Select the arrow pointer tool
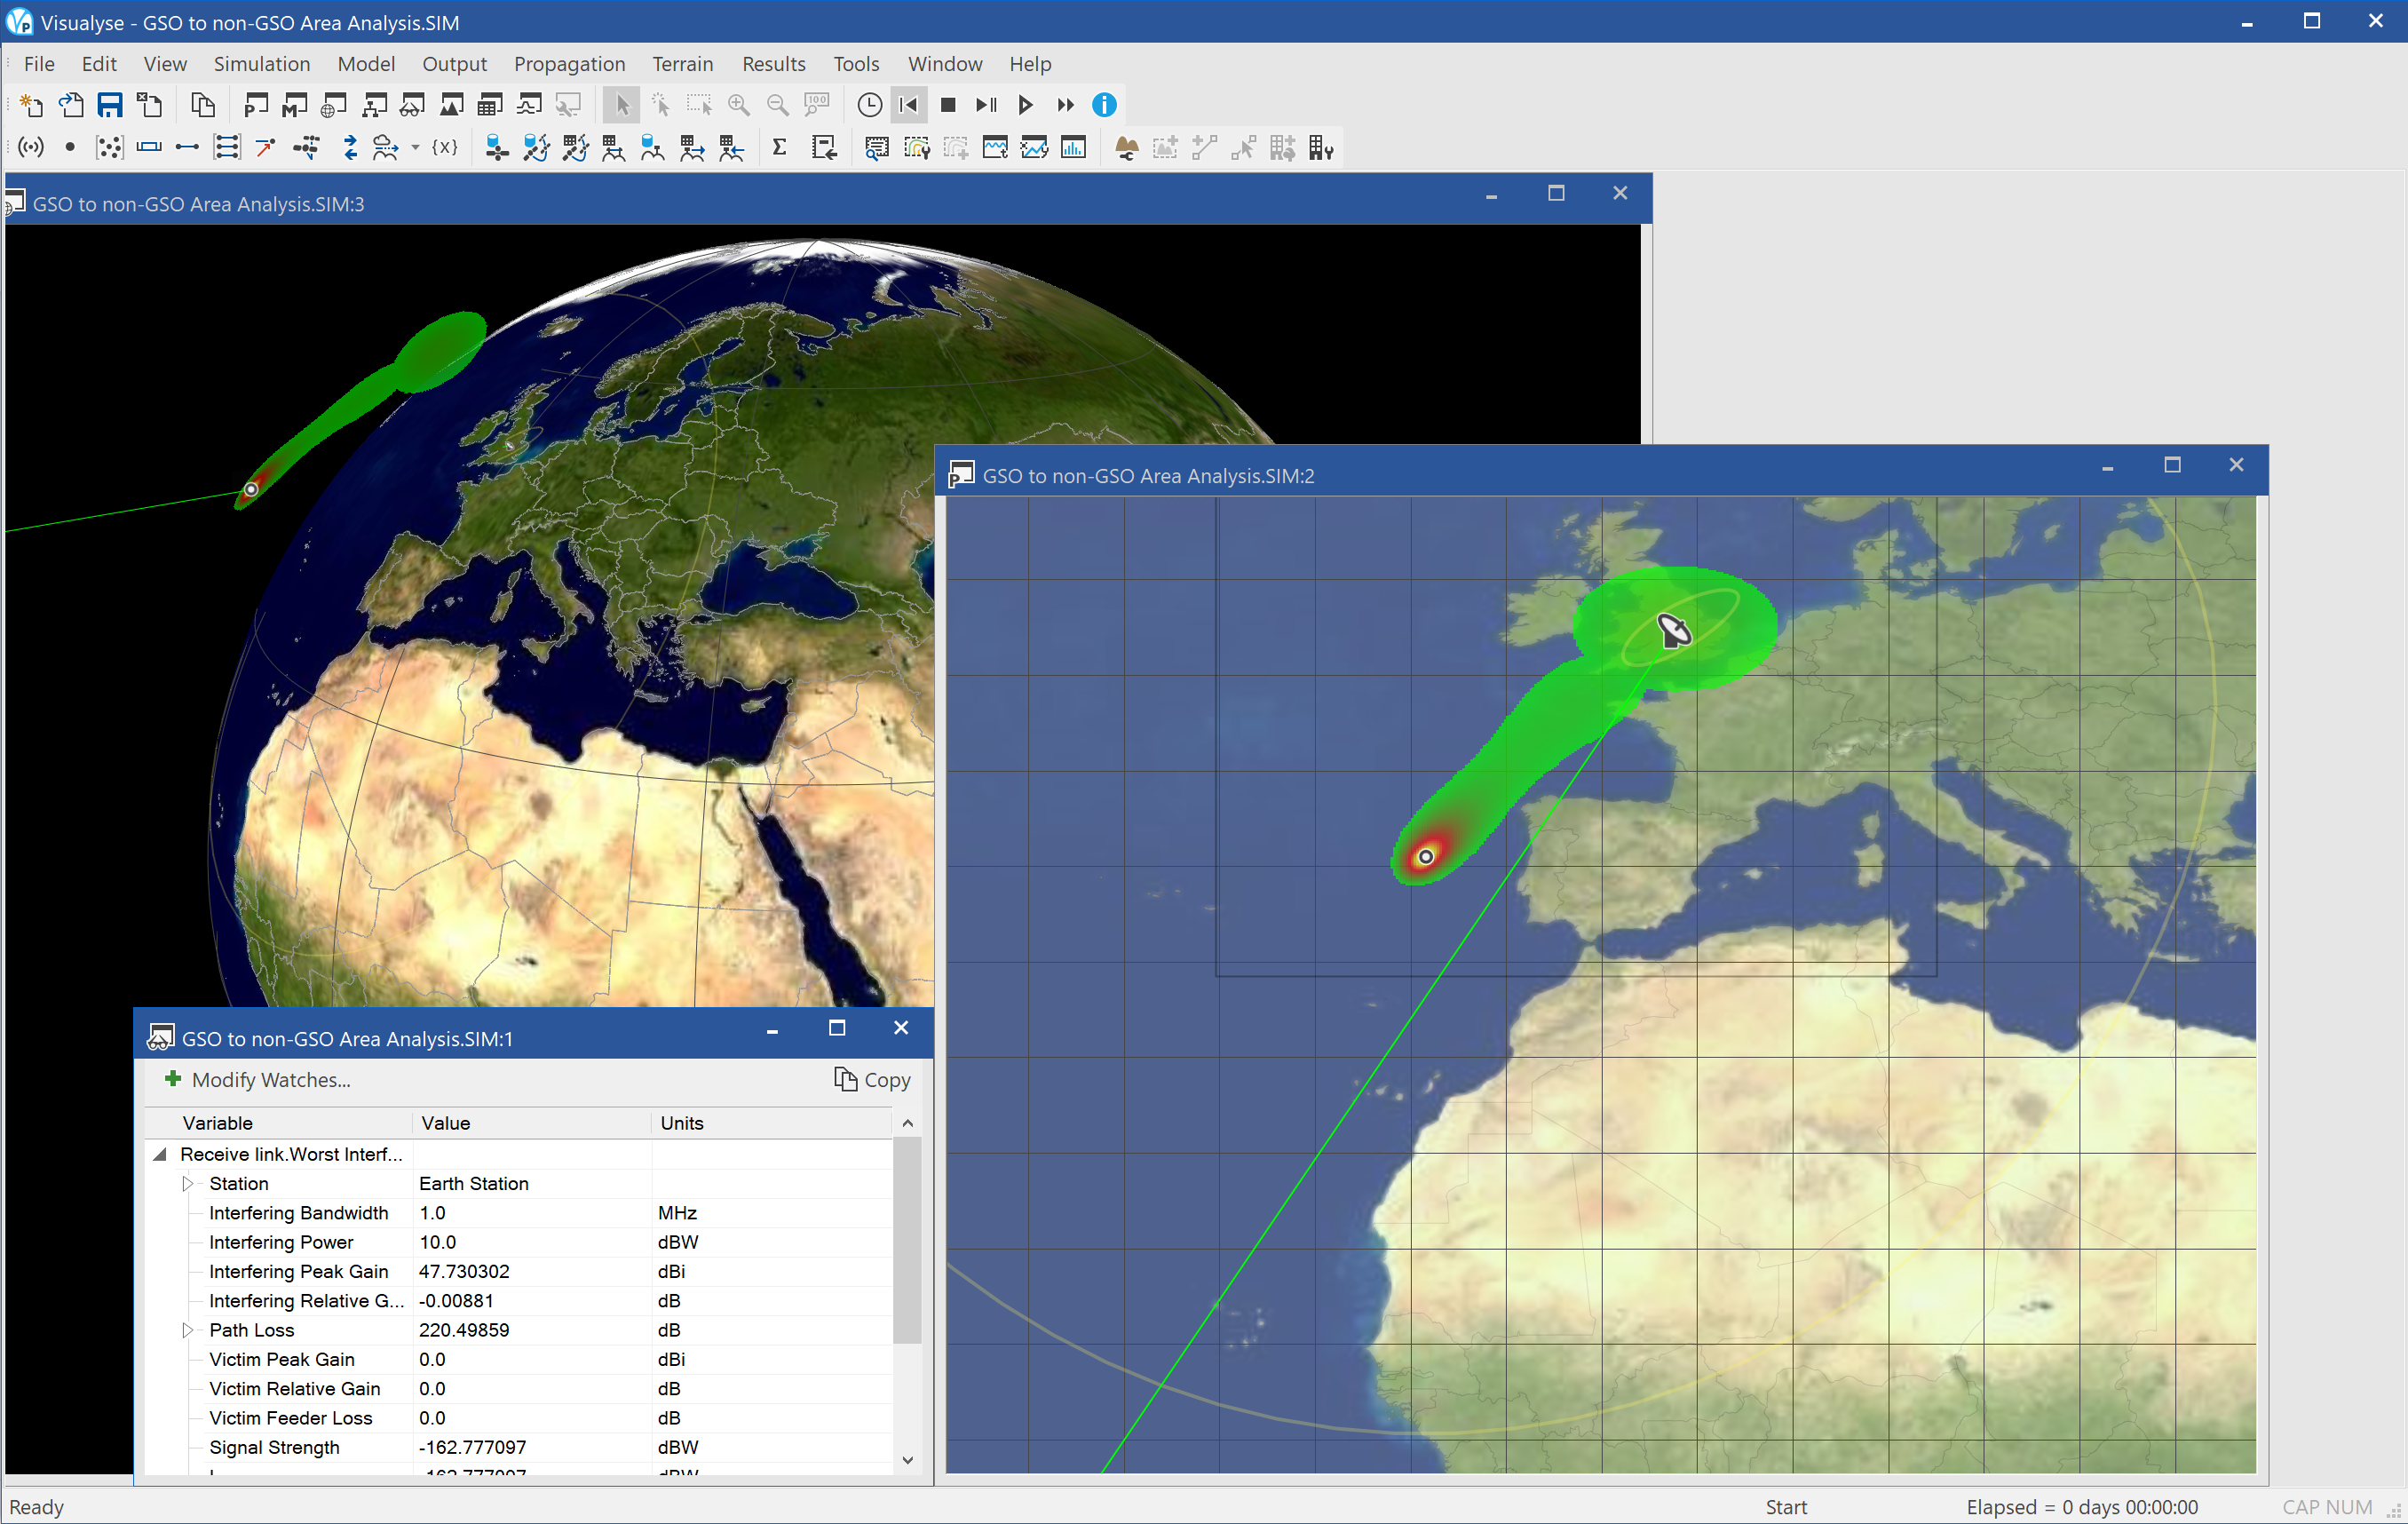This screenshot has width=2408, height=1524. (621, 105)
